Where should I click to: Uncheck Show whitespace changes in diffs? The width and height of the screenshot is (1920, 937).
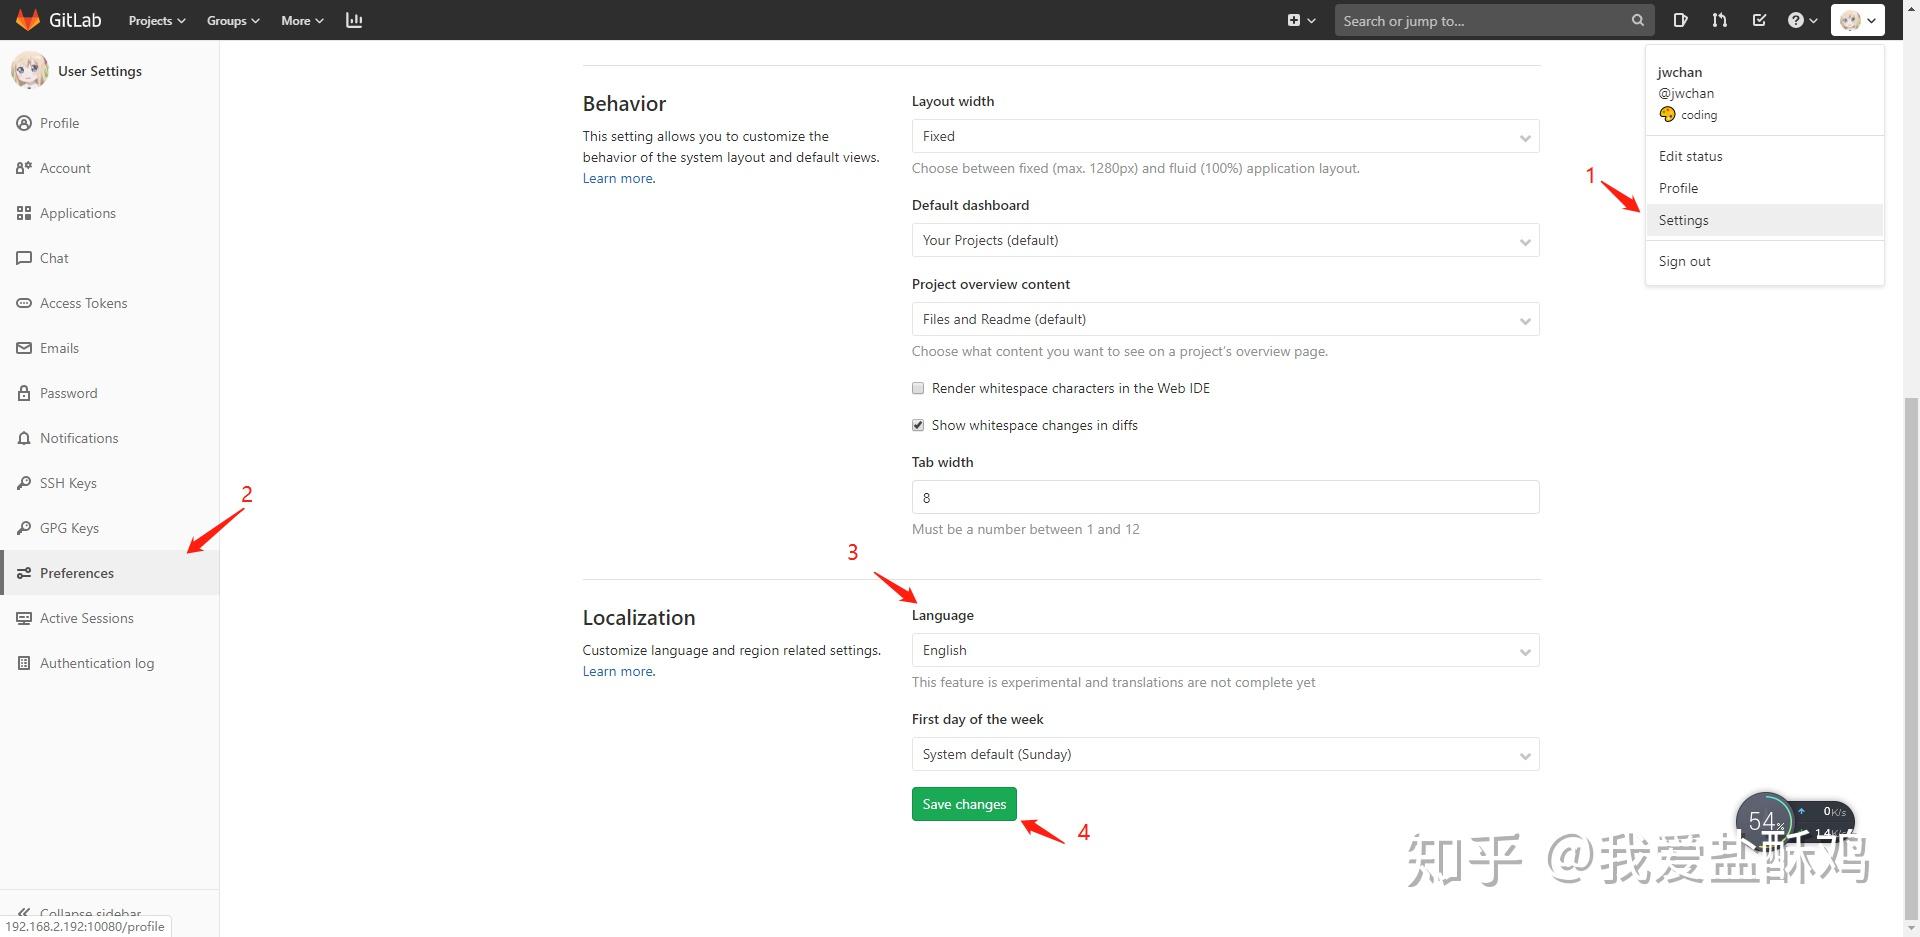click(917, 424)
